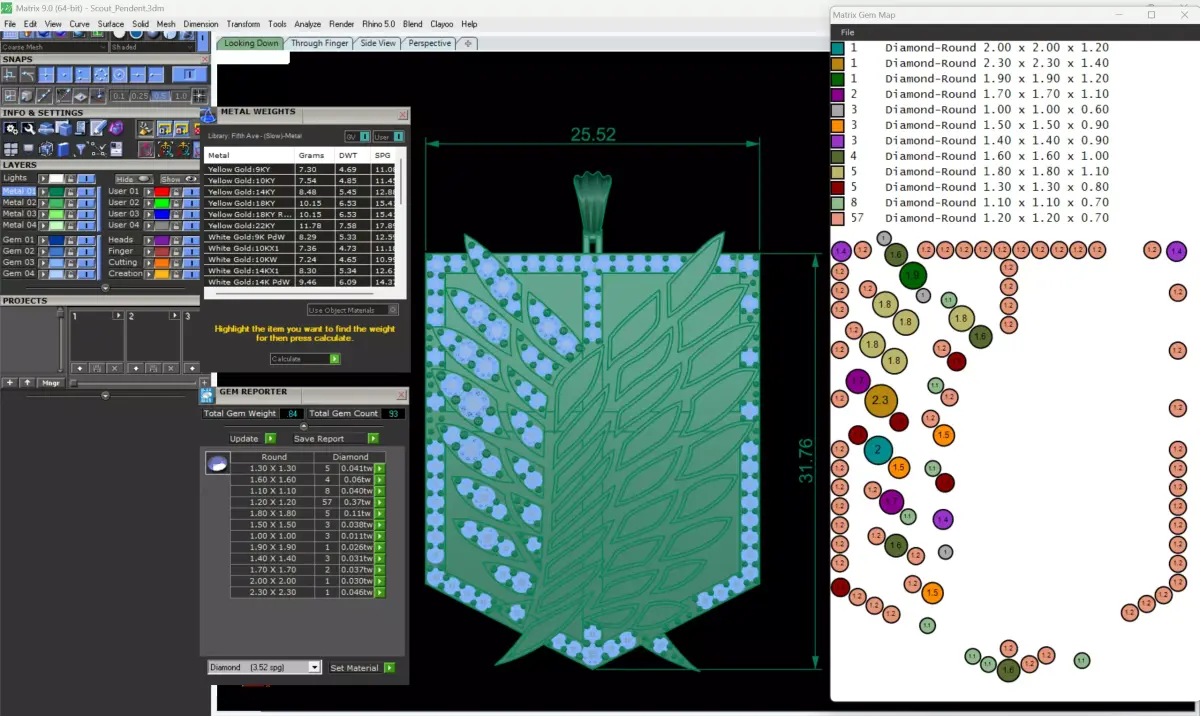The height and width of the screenshot is (716, 1200).
Task: Select the wrench settings icon in Info & Settings
Action: [28, 129]
